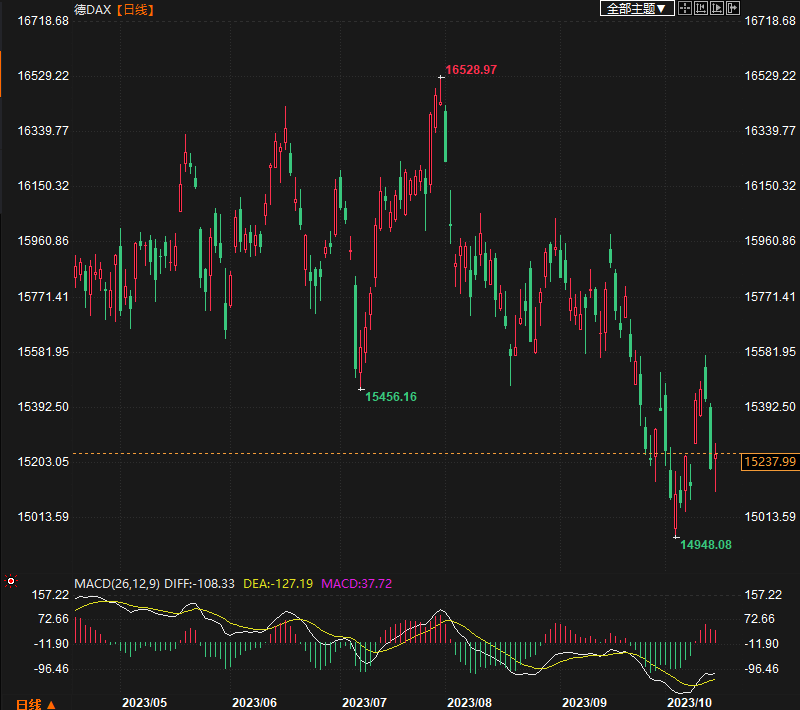Click the yellow DEA:-127.19 value readout
The height and width of the screenshot is (710, 800).
278,583
